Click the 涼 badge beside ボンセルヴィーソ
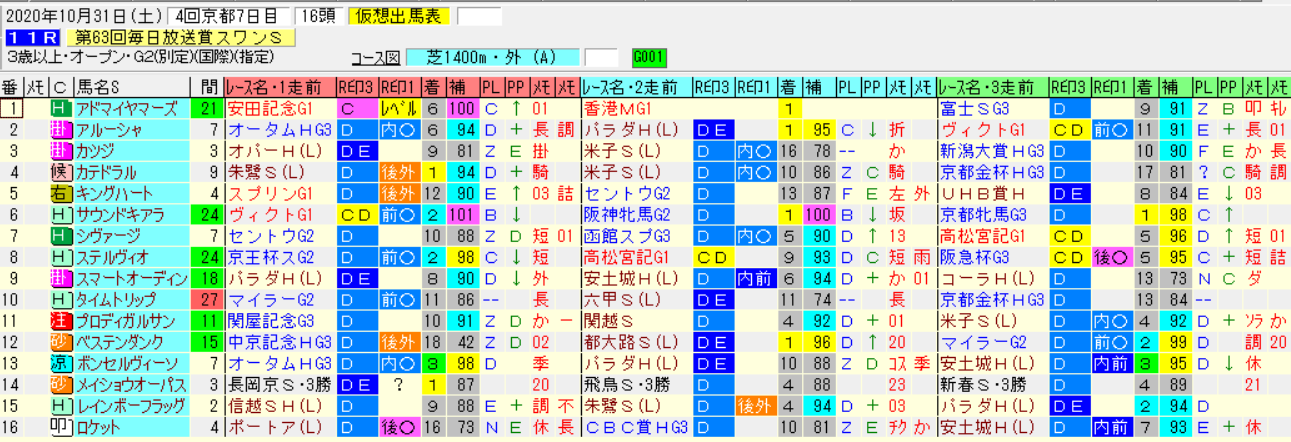Viewport: 1291px width, 442px height. 60,362
